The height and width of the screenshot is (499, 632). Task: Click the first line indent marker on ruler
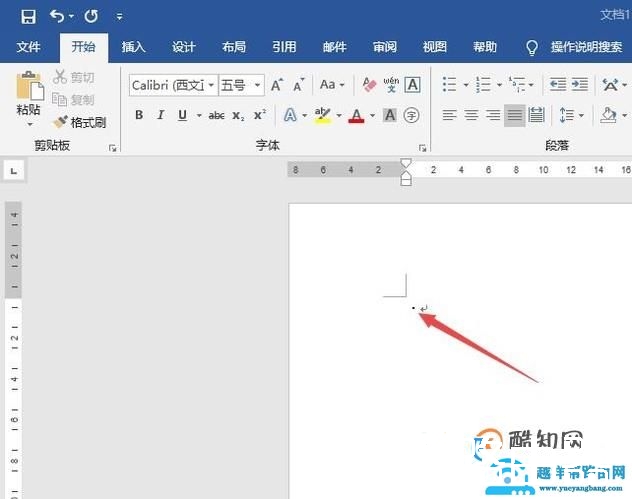(x=406, y=163)
